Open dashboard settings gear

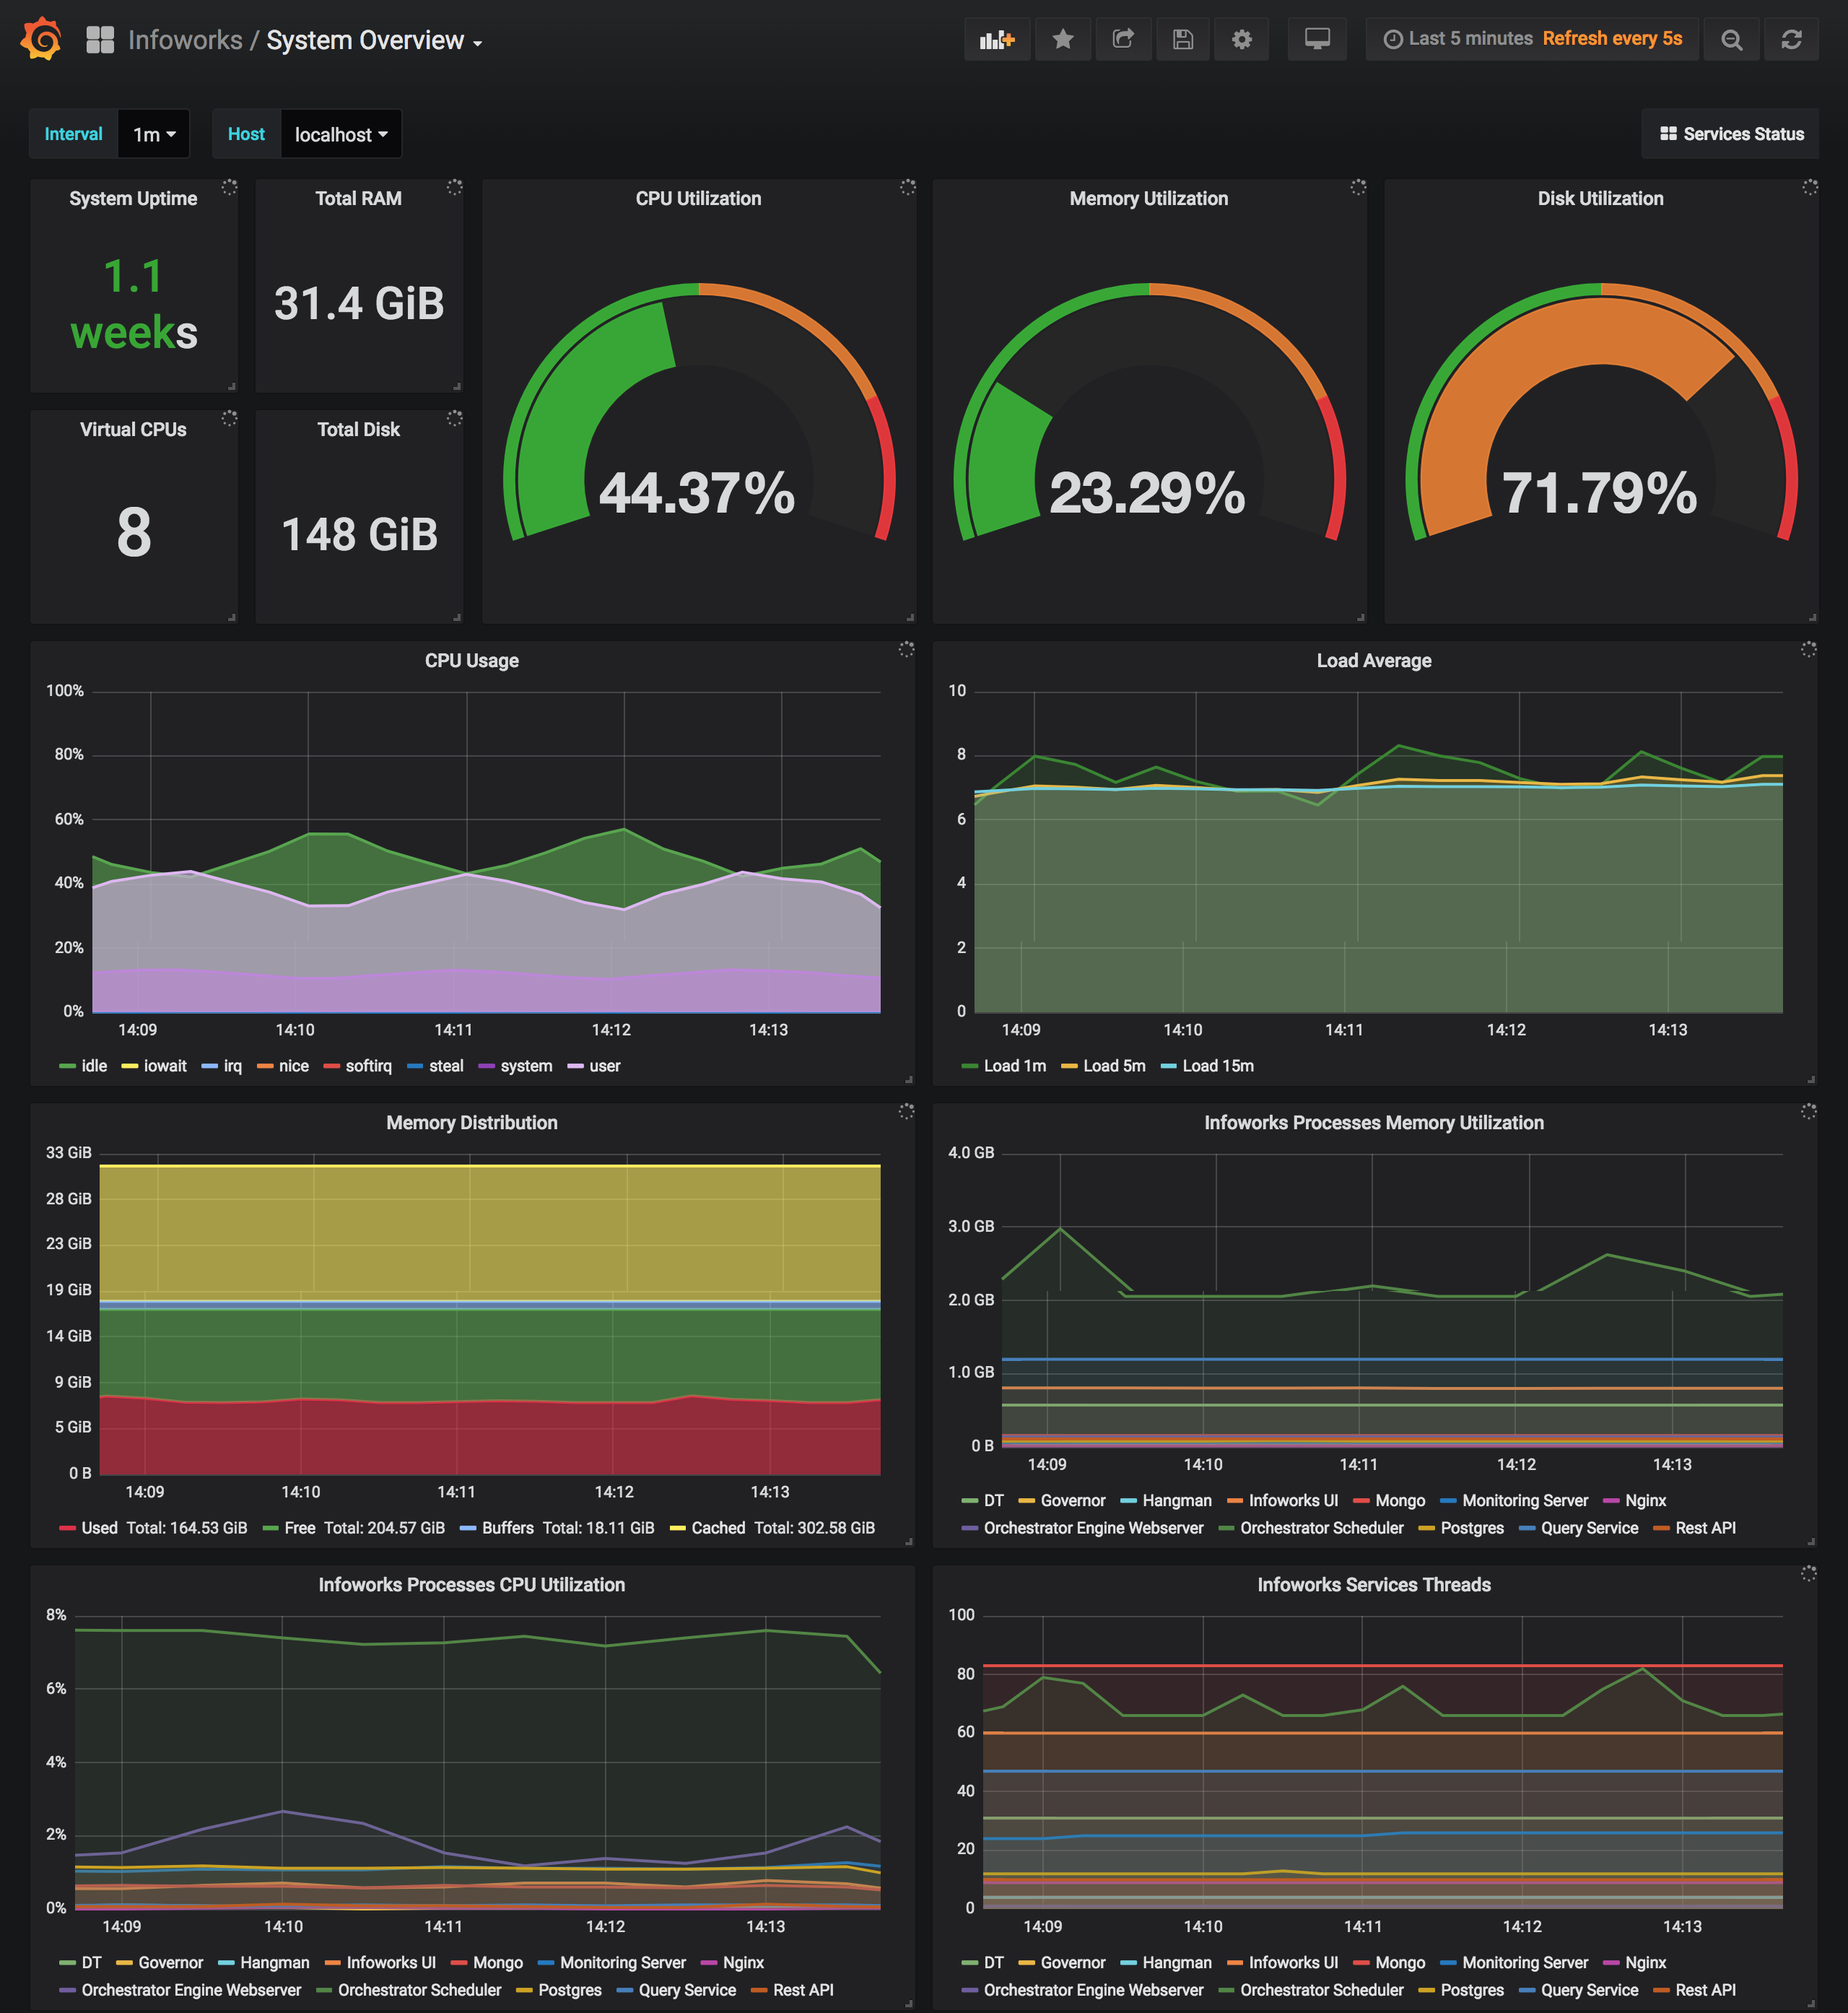[x=1242, y=40]
